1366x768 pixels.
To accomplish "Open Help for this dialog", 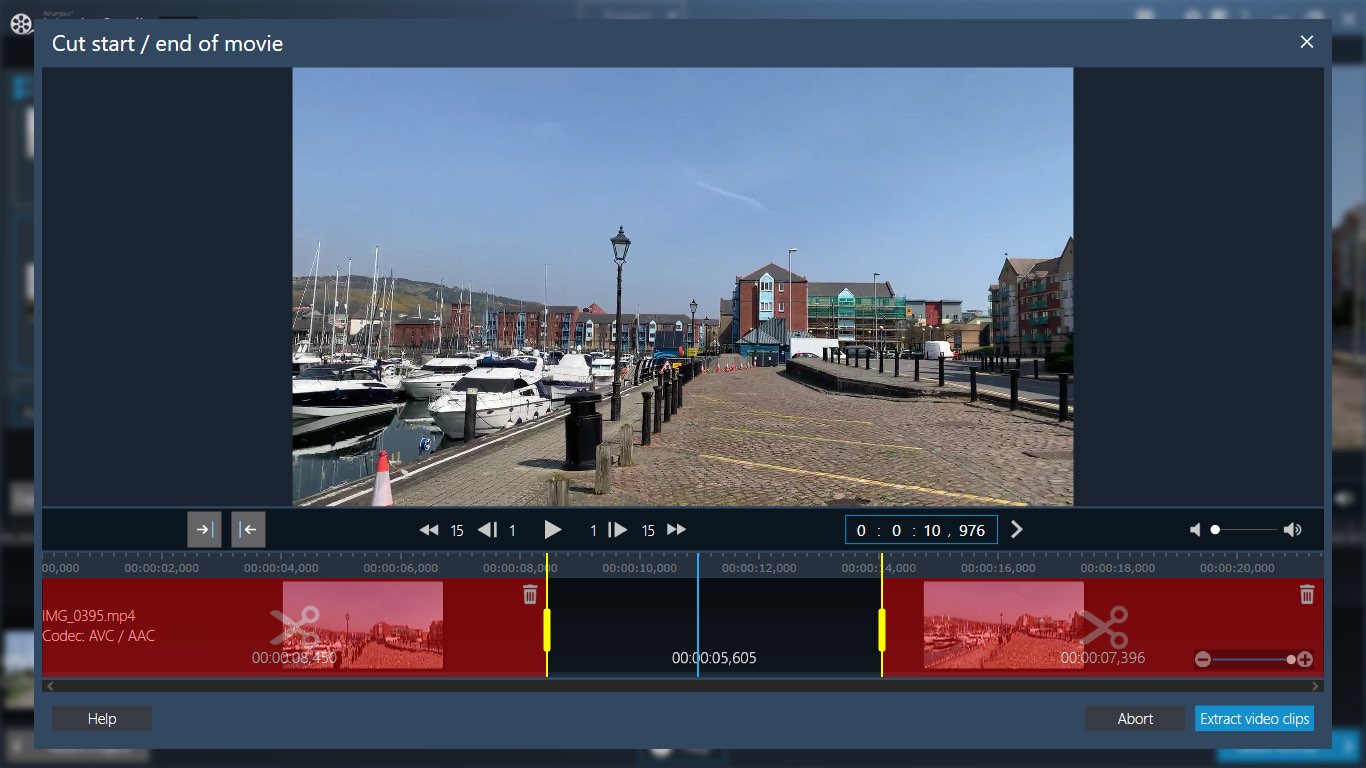I will click(x=101, y=718).
